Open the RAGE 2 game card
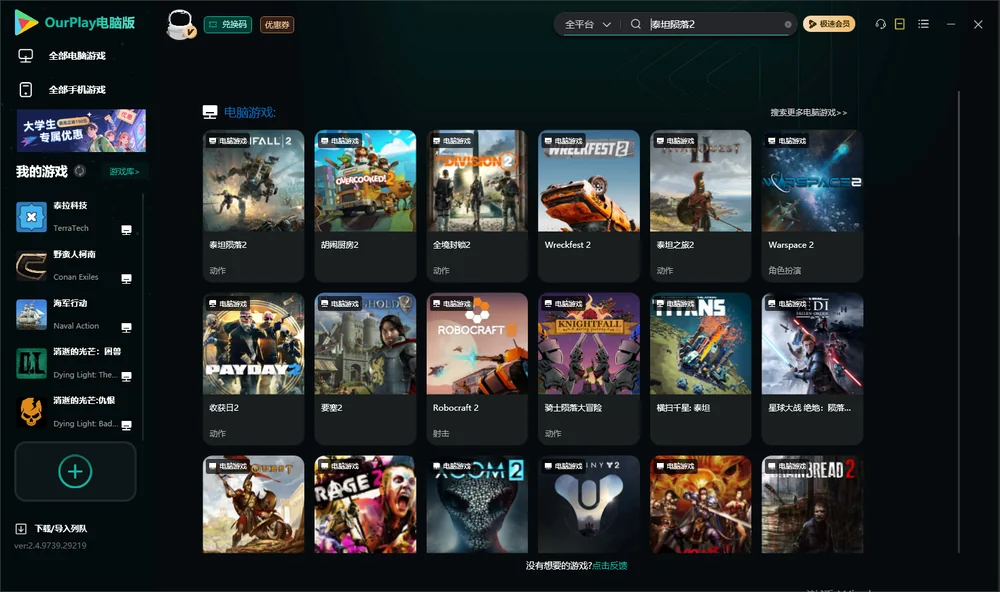 (365, 504)
